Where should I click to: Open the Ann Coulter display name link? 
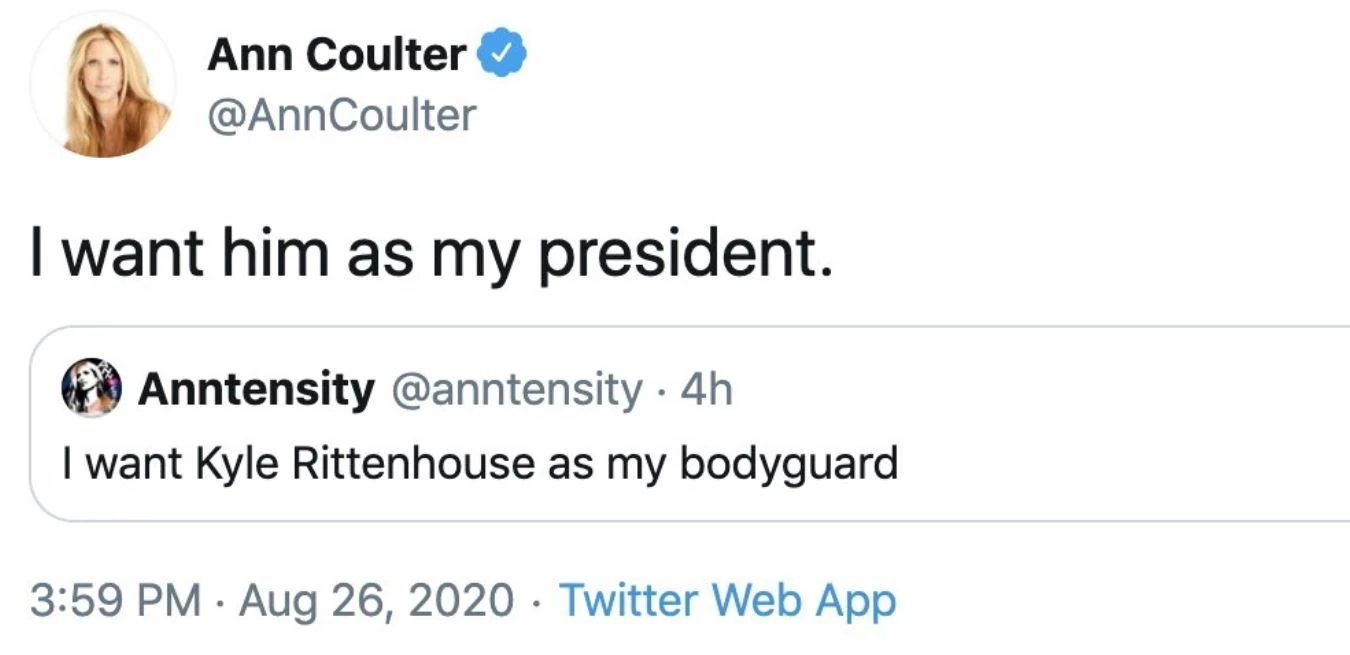[x=336, y=55]
